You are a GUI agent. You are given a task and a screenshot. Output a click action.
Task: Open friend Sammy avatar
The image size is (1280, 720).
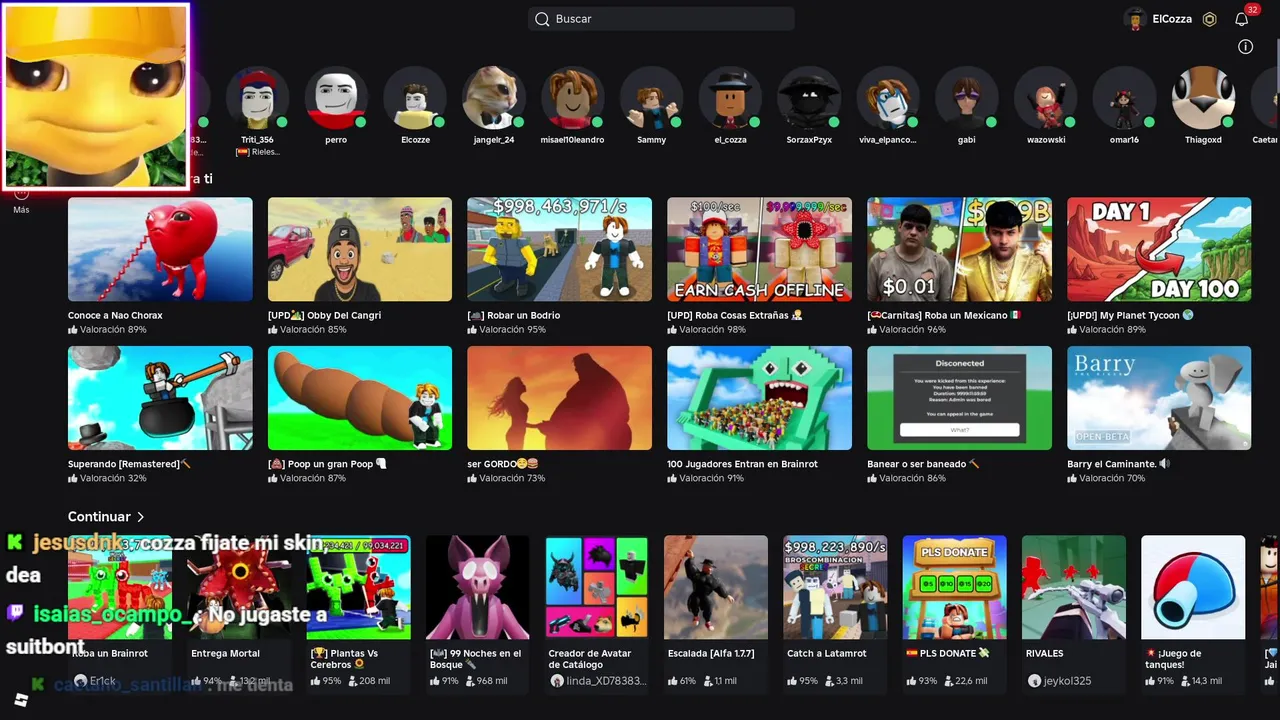651,98
